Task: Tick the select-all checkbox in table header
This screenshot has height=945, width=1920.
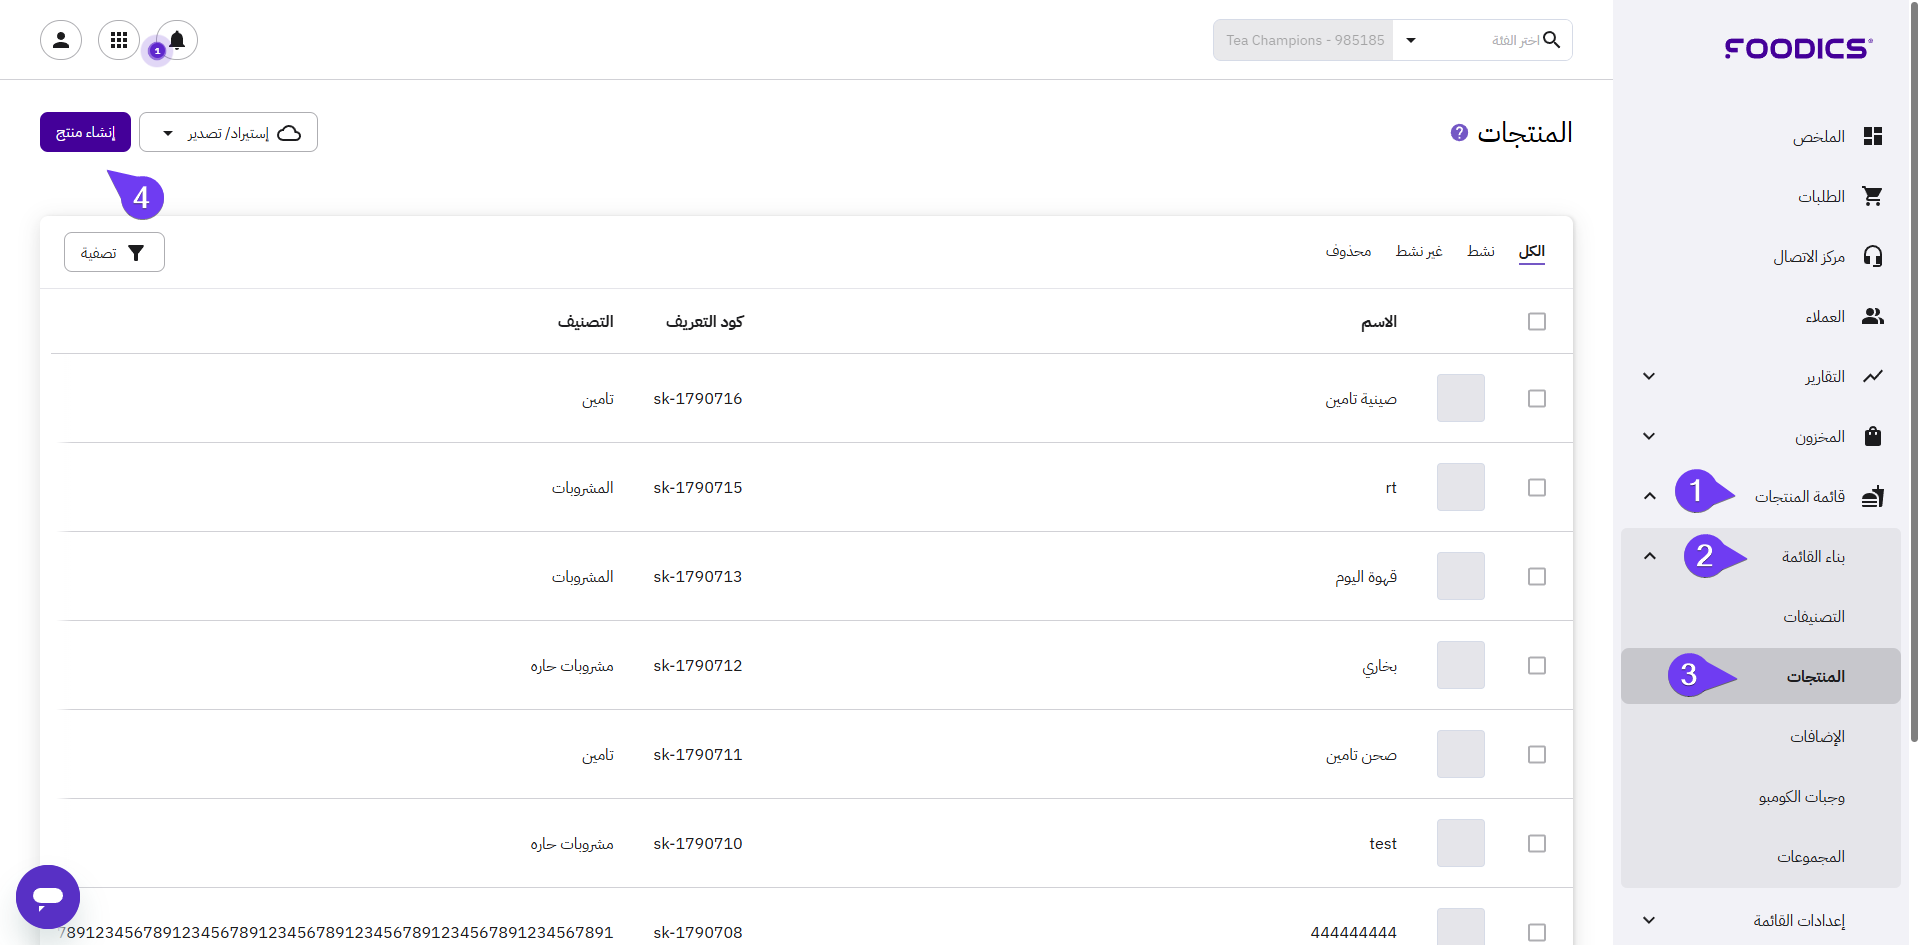Action: pyautogui.click(x=1537, y=322)
